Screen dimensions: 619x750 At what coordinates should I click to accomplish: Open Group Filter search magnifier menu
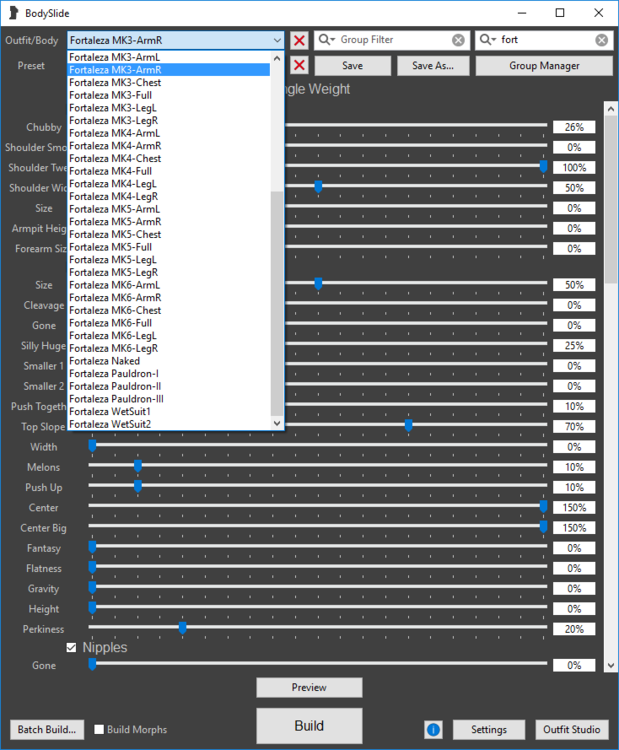pyautogui.click(x=327, y=40)
